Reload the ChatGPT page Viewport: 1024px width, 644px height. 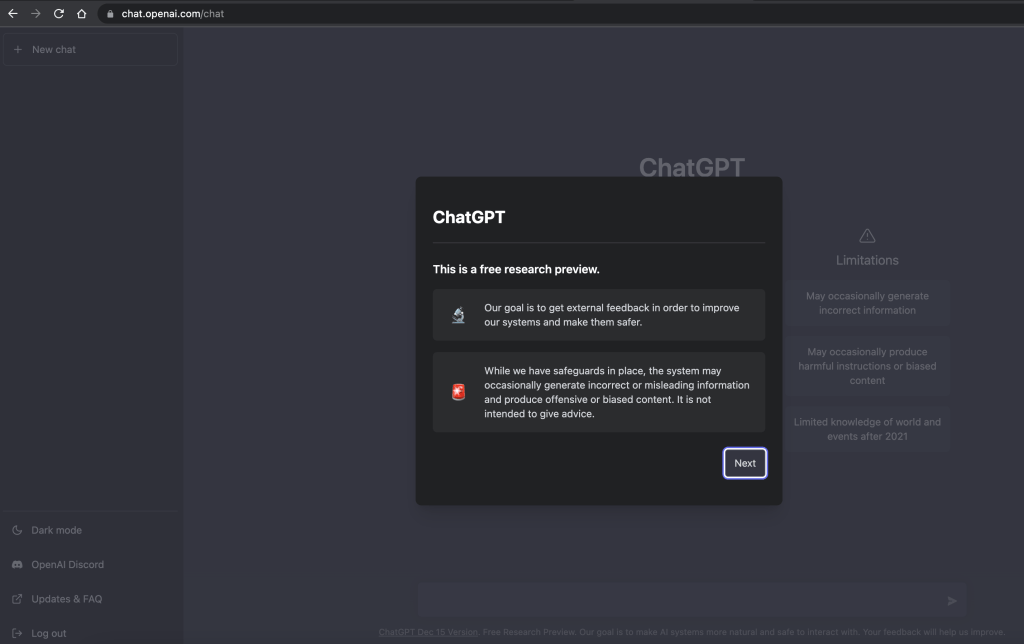tap(59, 14)
